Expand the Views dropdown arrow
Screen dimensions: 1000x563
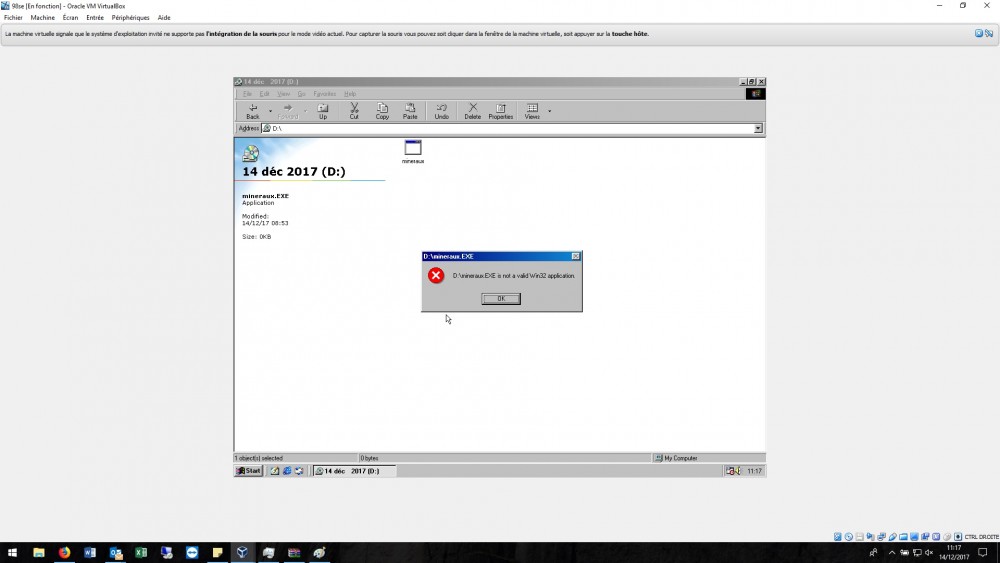(x=550, y=111)
